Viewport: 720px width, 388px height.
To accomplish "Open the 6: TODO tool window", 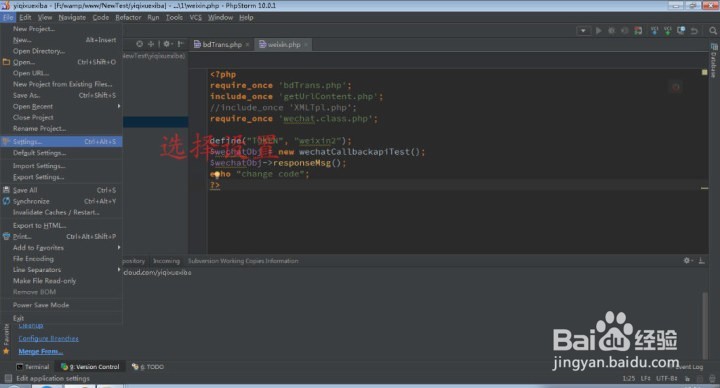I will (x=148, y=366).
